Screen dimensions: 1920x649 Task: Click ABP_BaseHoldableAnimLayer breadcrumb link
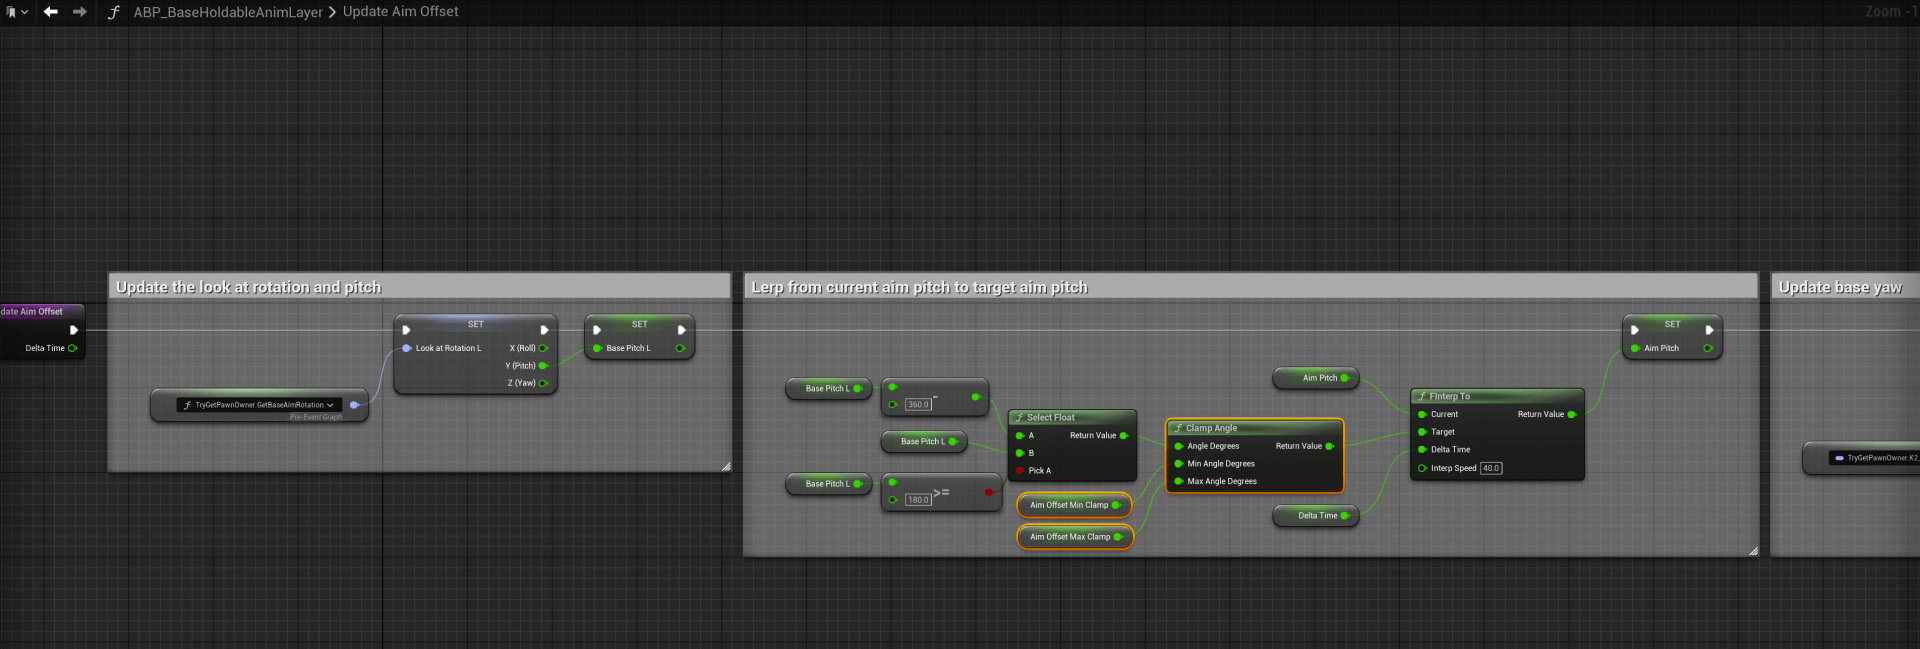[x=228, y=12]
